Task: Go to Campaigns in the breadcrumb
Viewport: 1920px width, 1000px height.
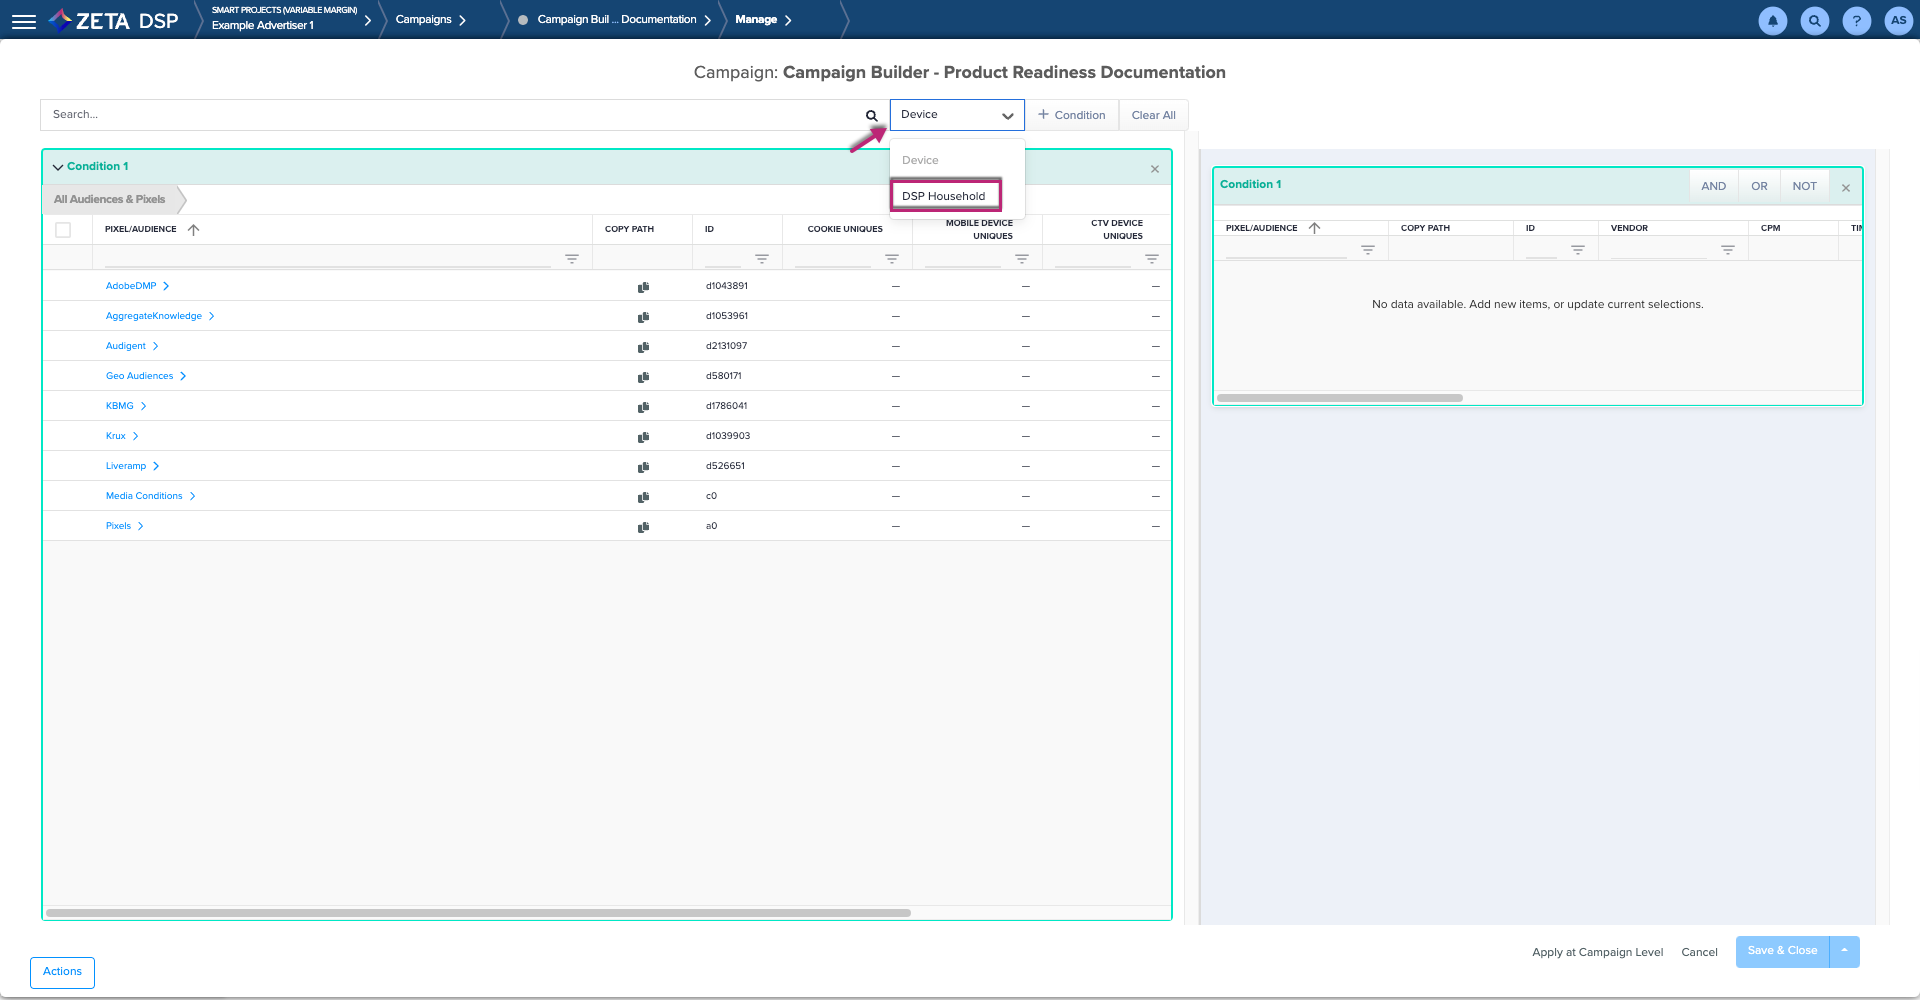Action: coord(424,20)
